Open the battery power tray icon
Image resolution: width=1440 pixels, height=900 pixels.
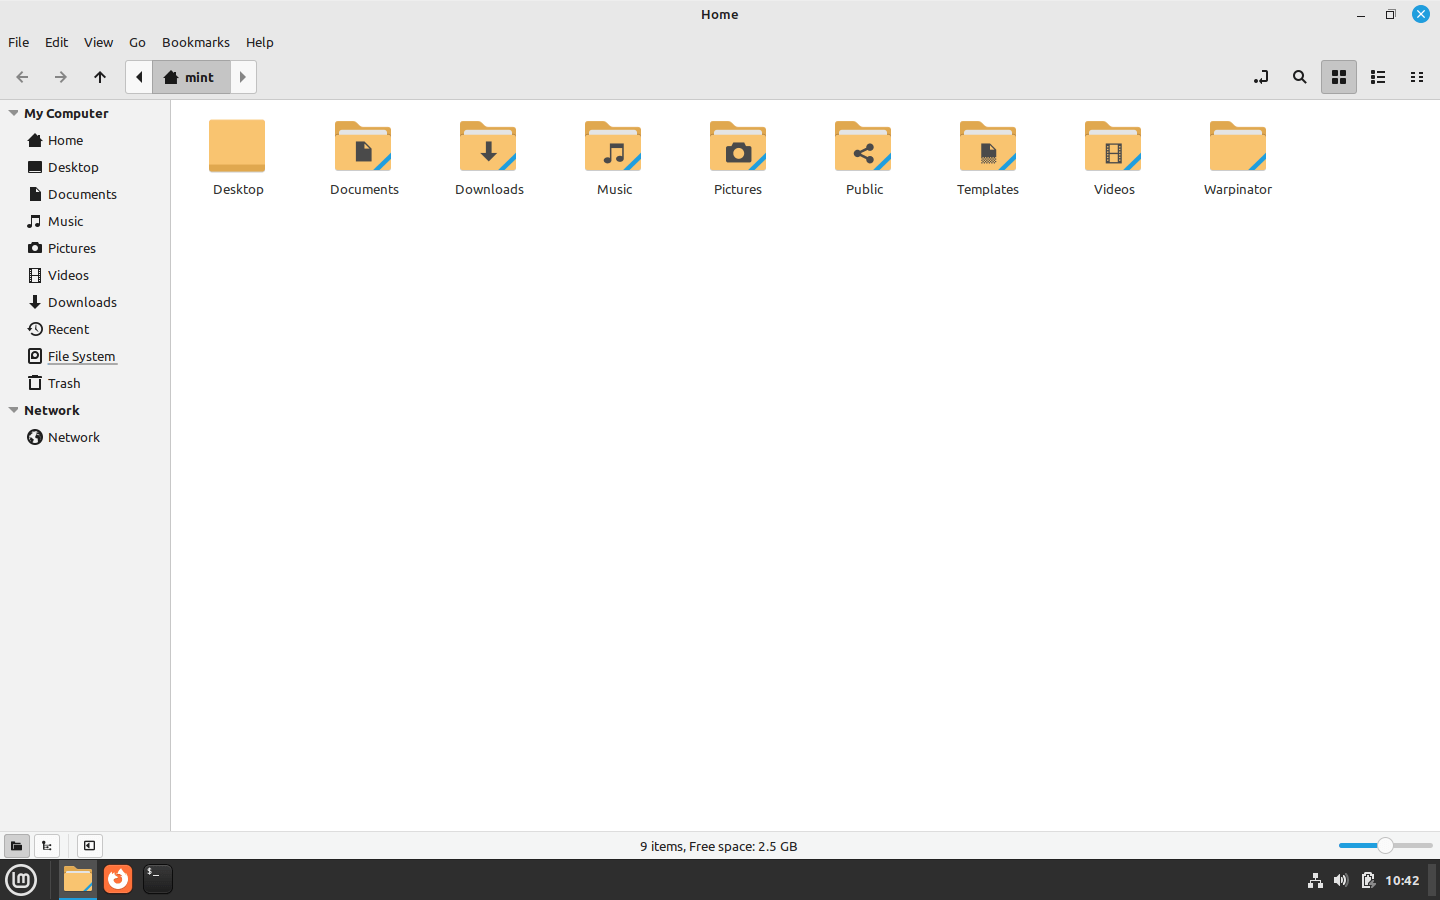1367,880
